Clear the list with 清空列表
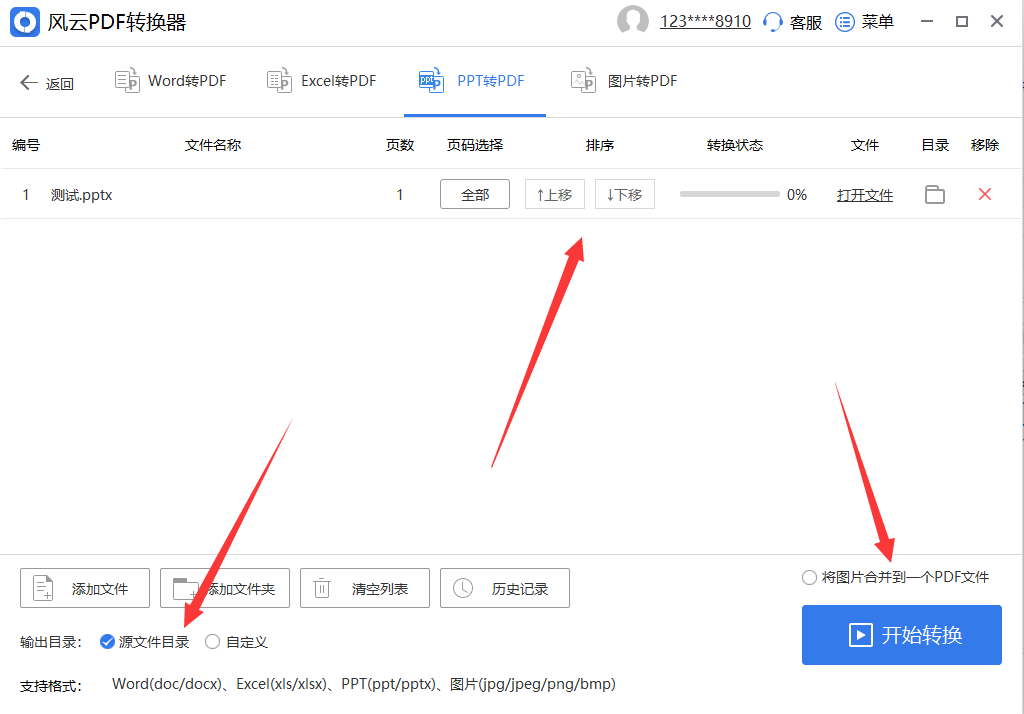1024x714 pixels. 364,588
